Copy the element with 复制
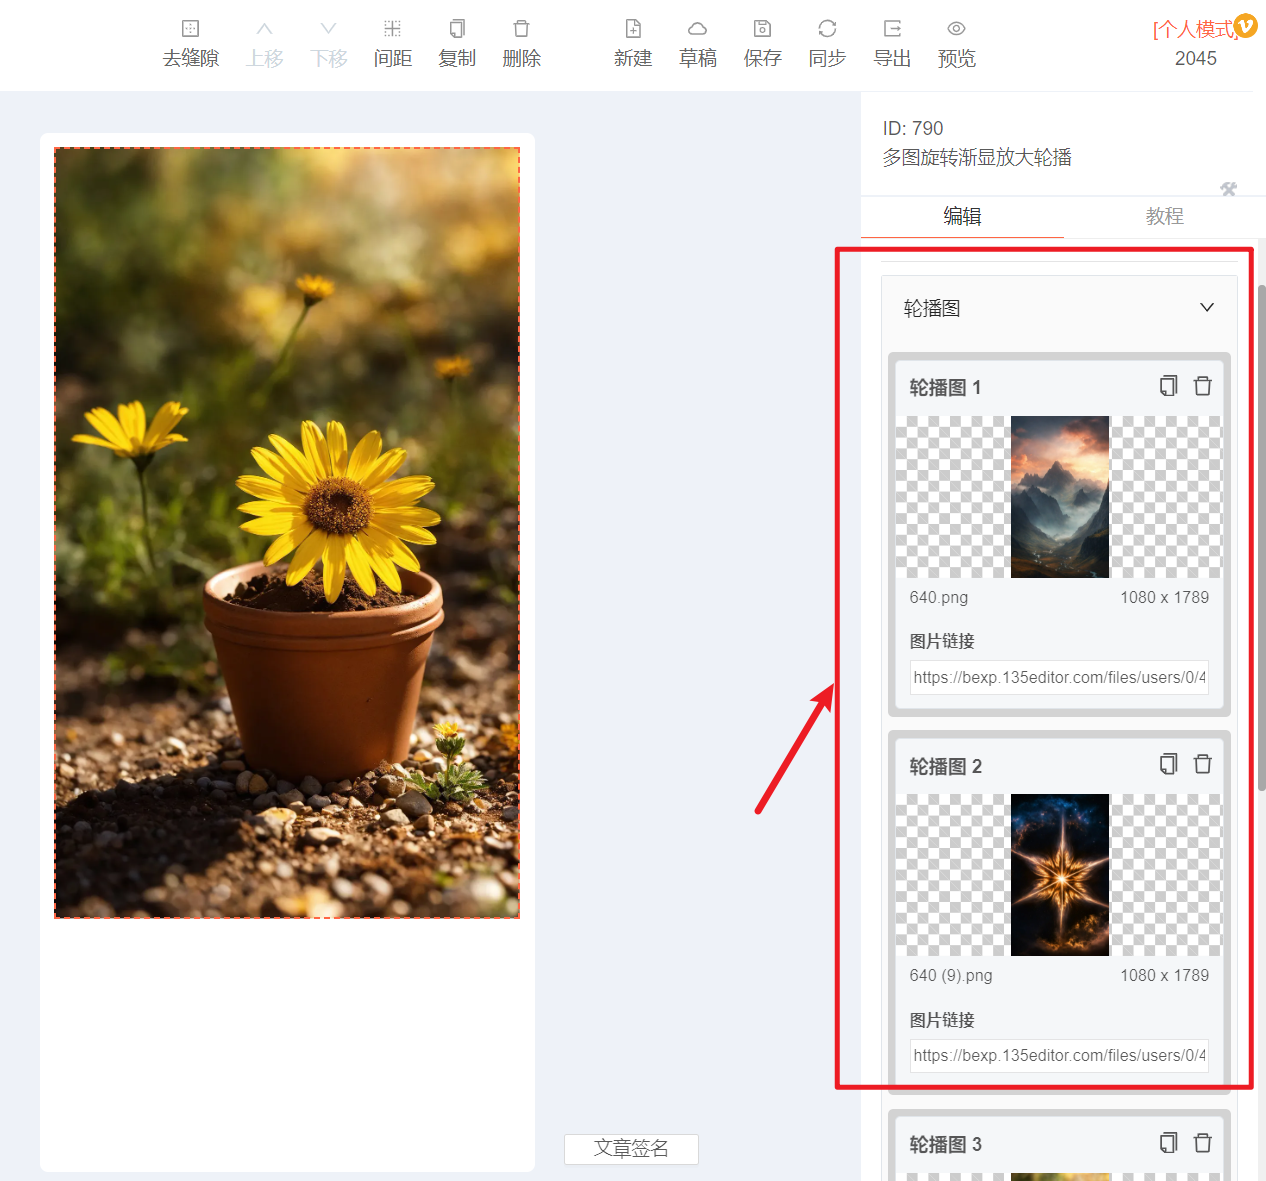This screenshot has height=1181, width=1266. [457, 44]
